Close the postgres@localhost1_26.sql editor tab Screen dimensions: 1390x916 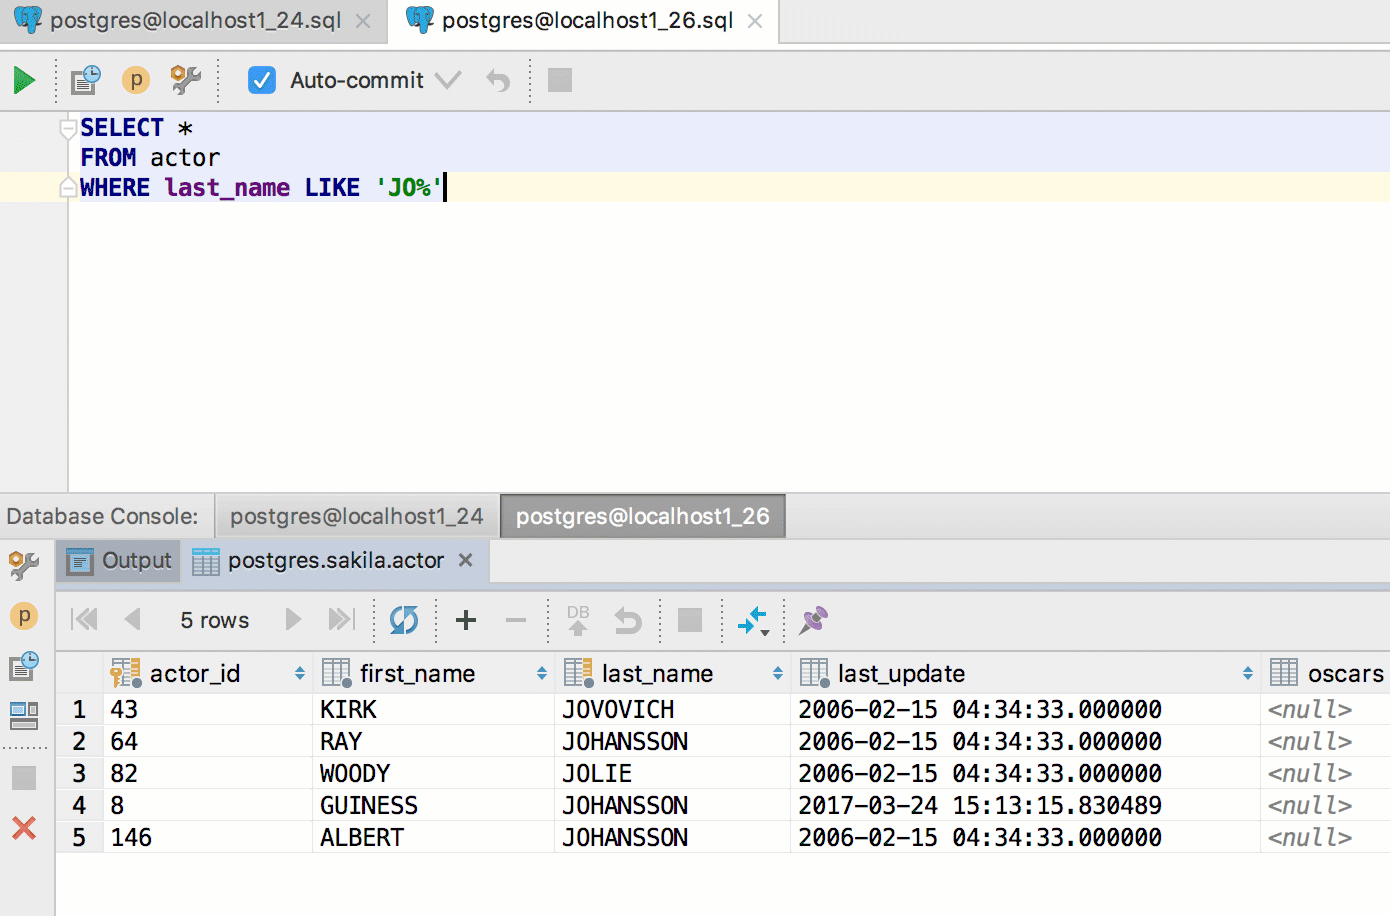[755, 21]
